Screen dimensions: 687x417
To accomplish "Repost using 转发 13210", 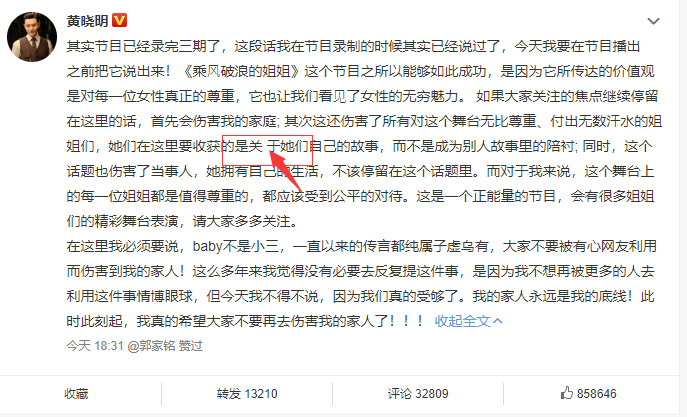I will pyautogui.click(x=247, y=394).
